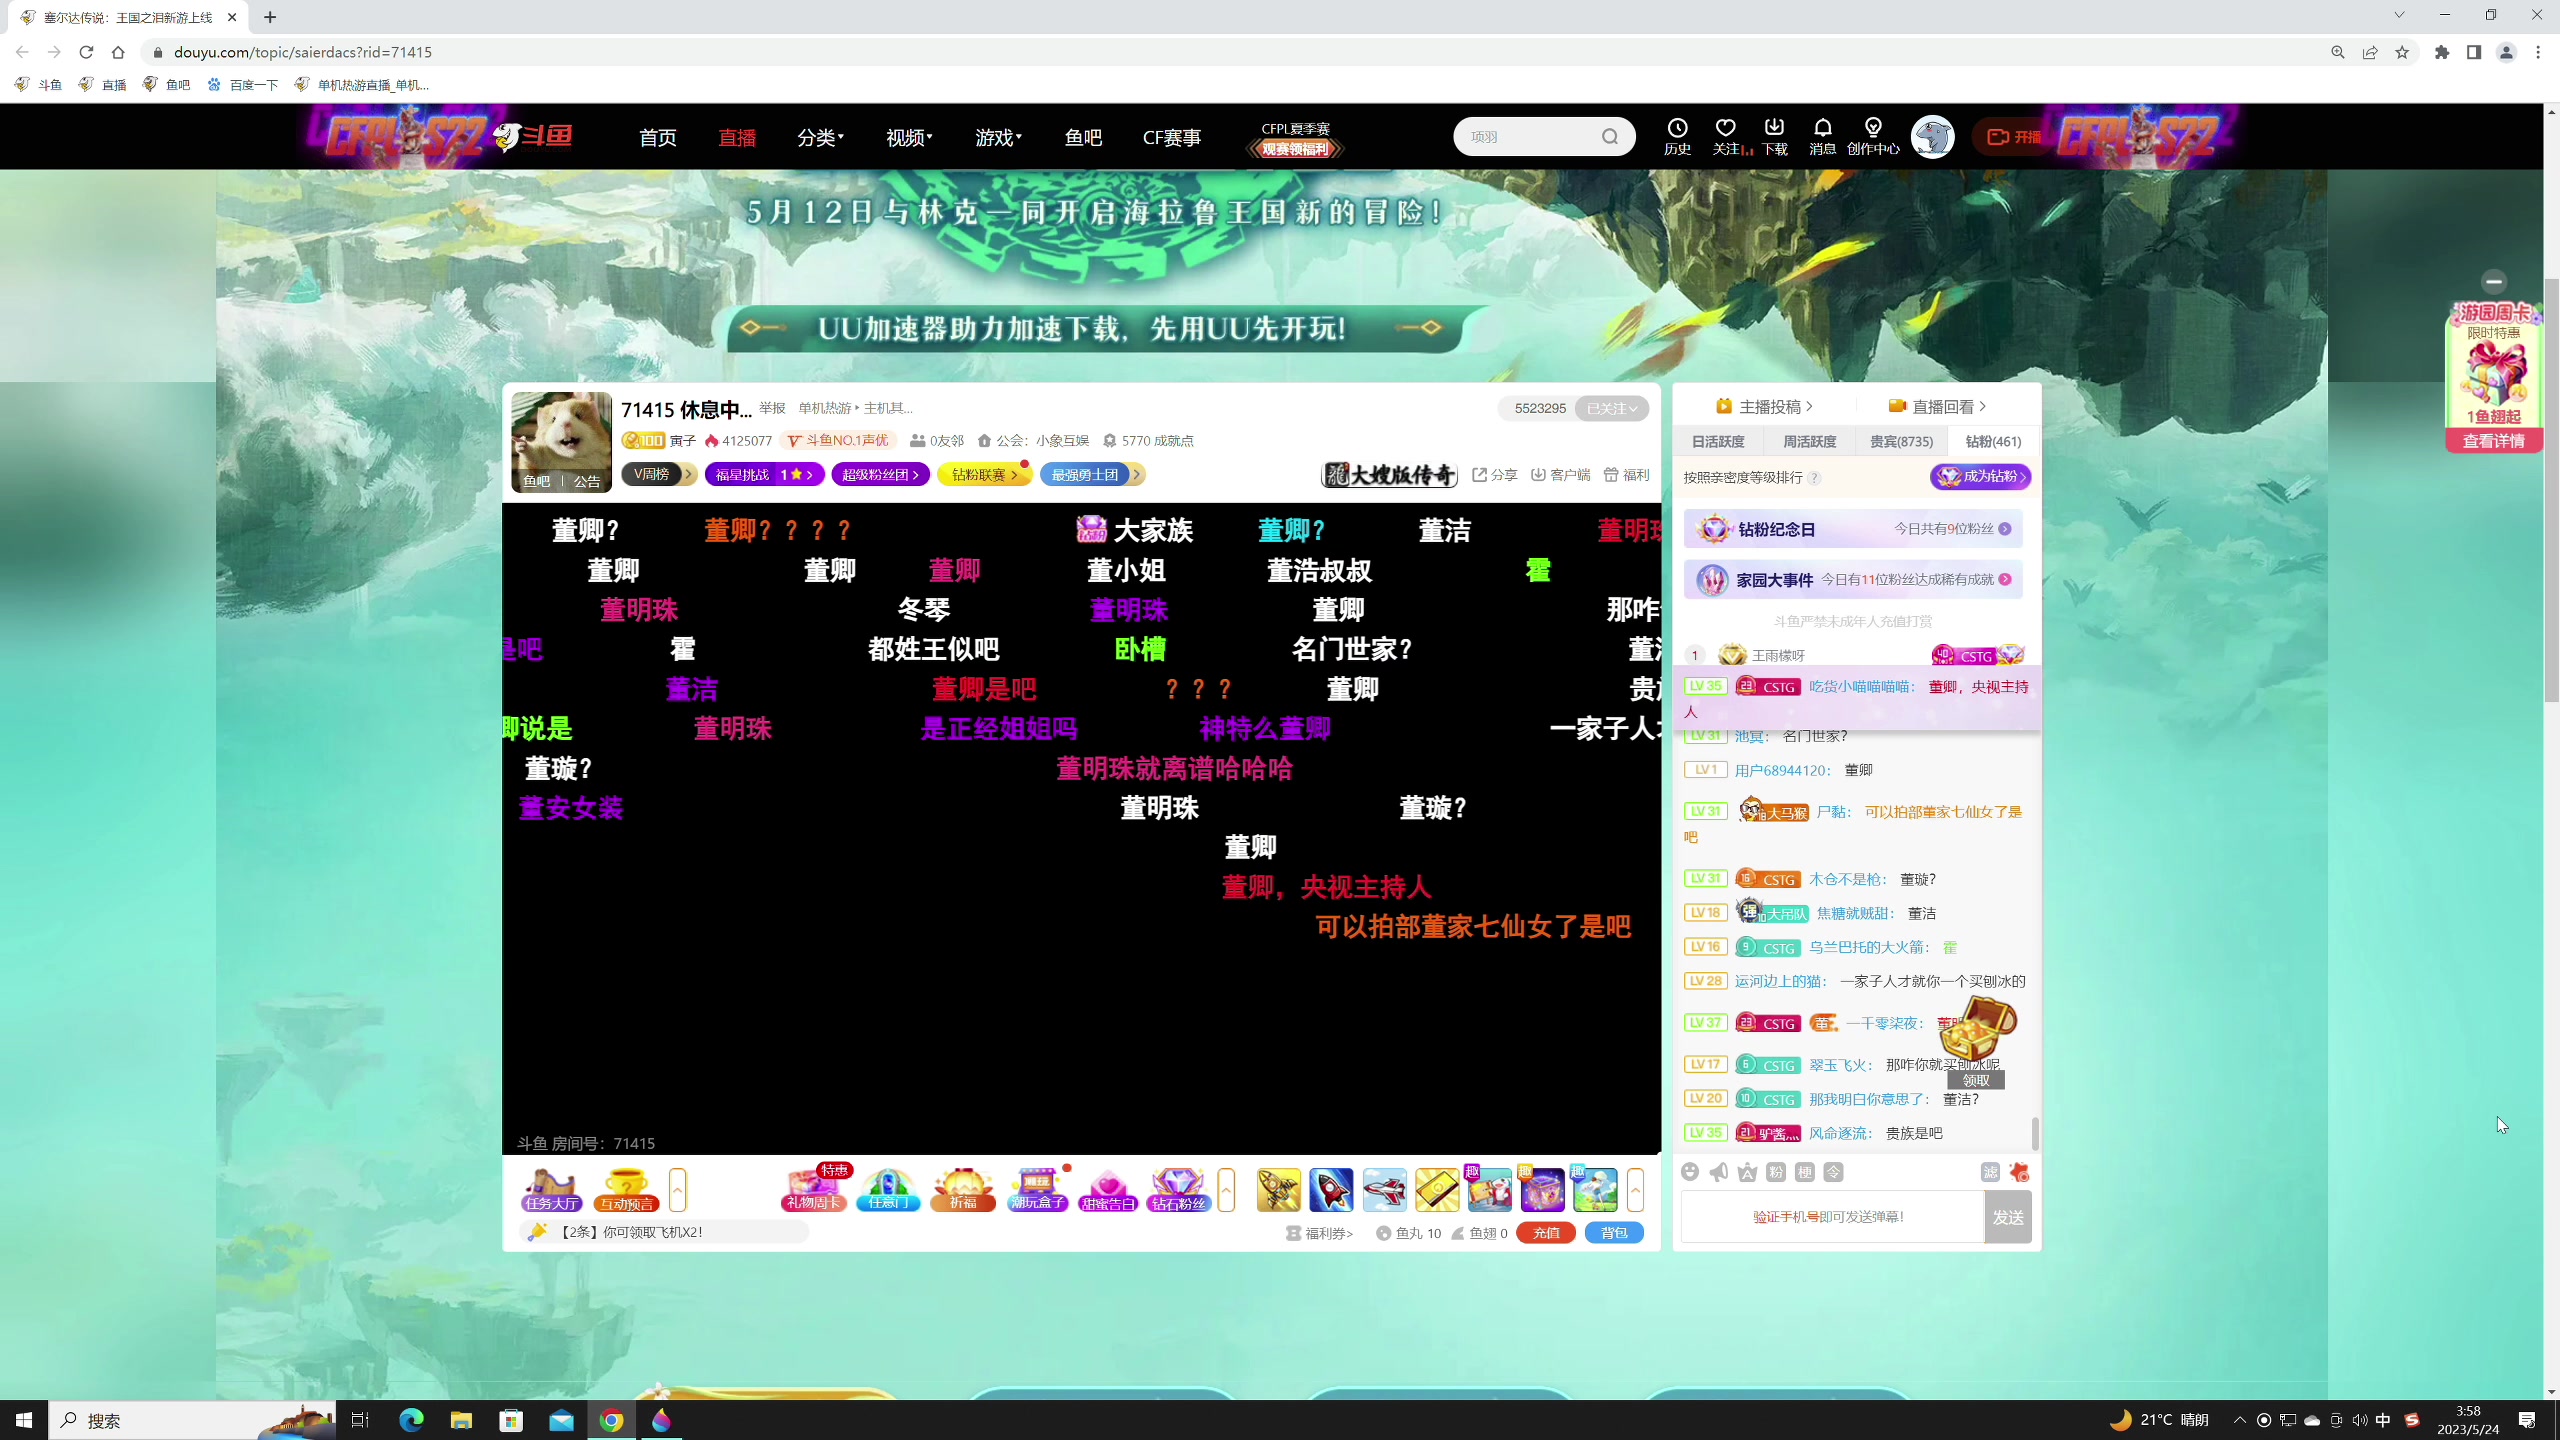2560x1440 pixels.
Task: Open the 祈福 lantern icon
Action: (963, 1189)
